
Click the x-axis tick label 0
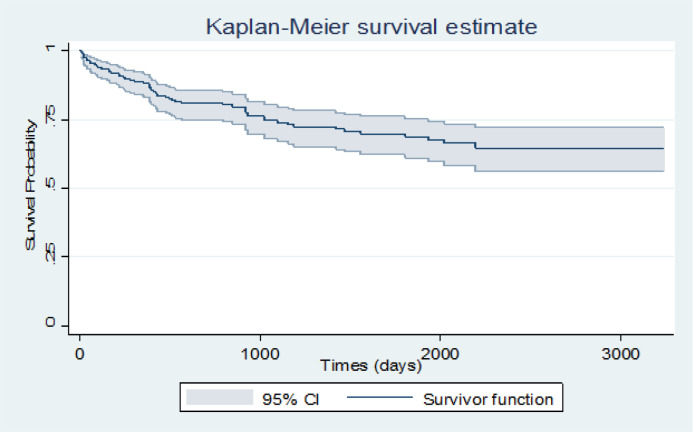(80, 354)
